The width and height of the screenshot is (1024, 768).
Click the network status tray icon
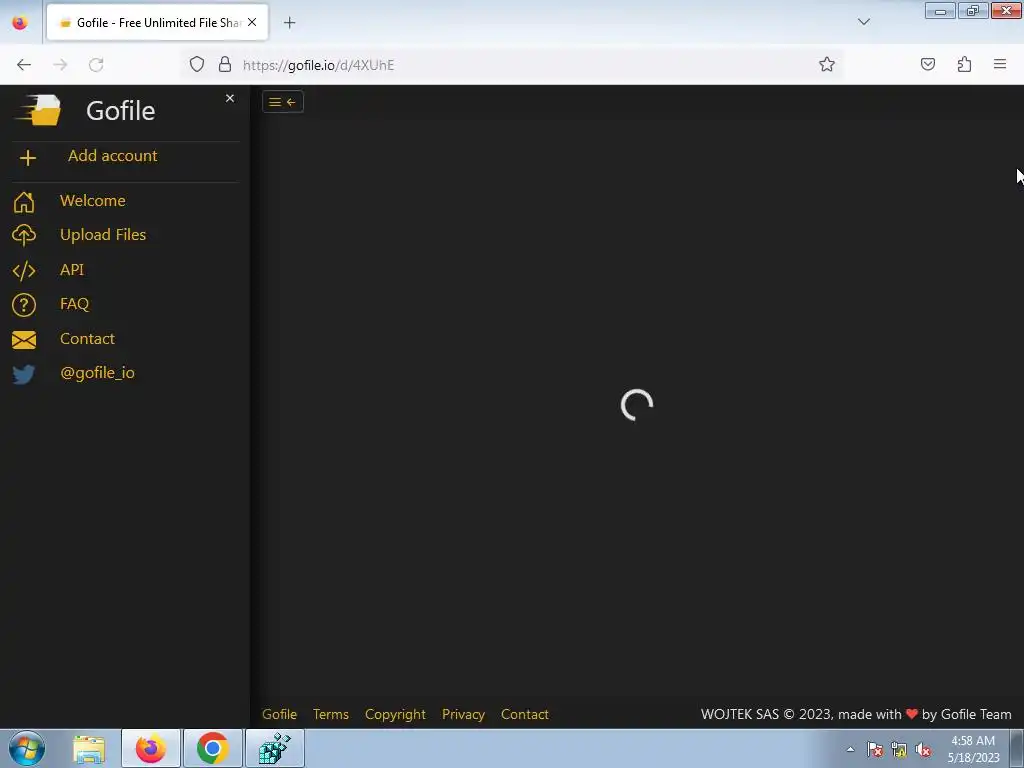click(x=899, y=750)
